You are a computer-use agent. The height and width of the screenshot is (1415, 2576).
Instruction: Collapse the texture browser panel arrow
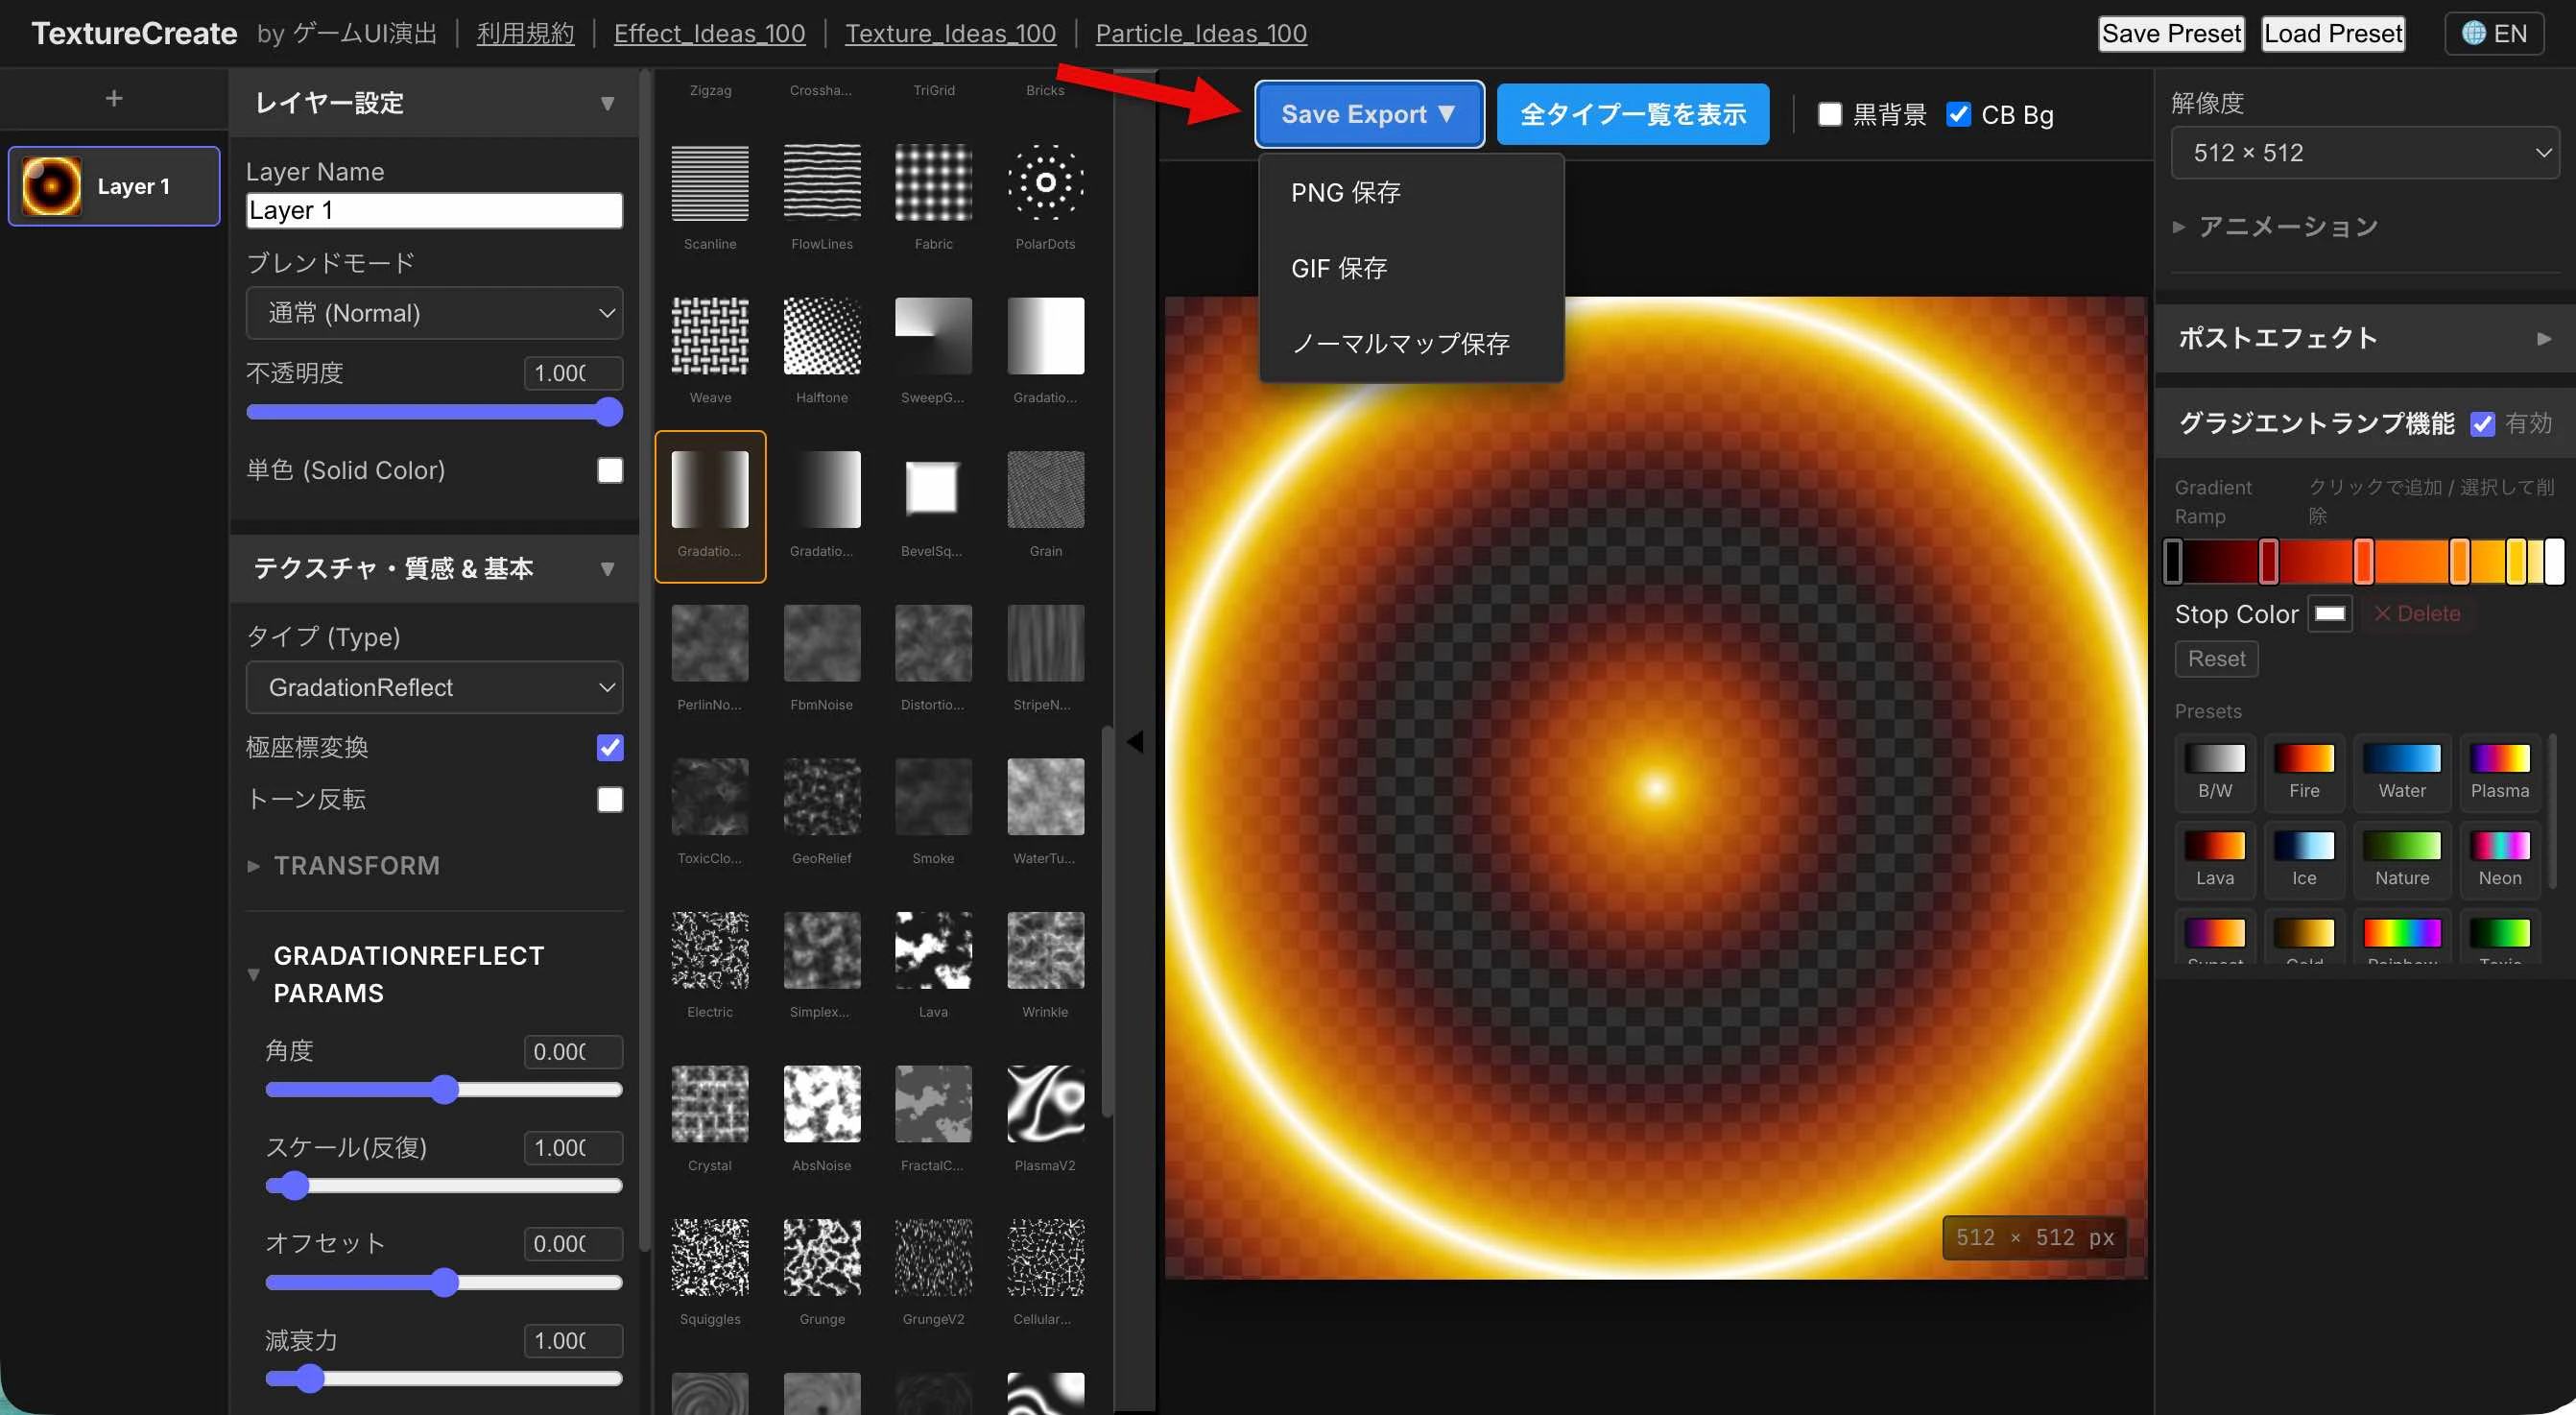(1135, 742)
